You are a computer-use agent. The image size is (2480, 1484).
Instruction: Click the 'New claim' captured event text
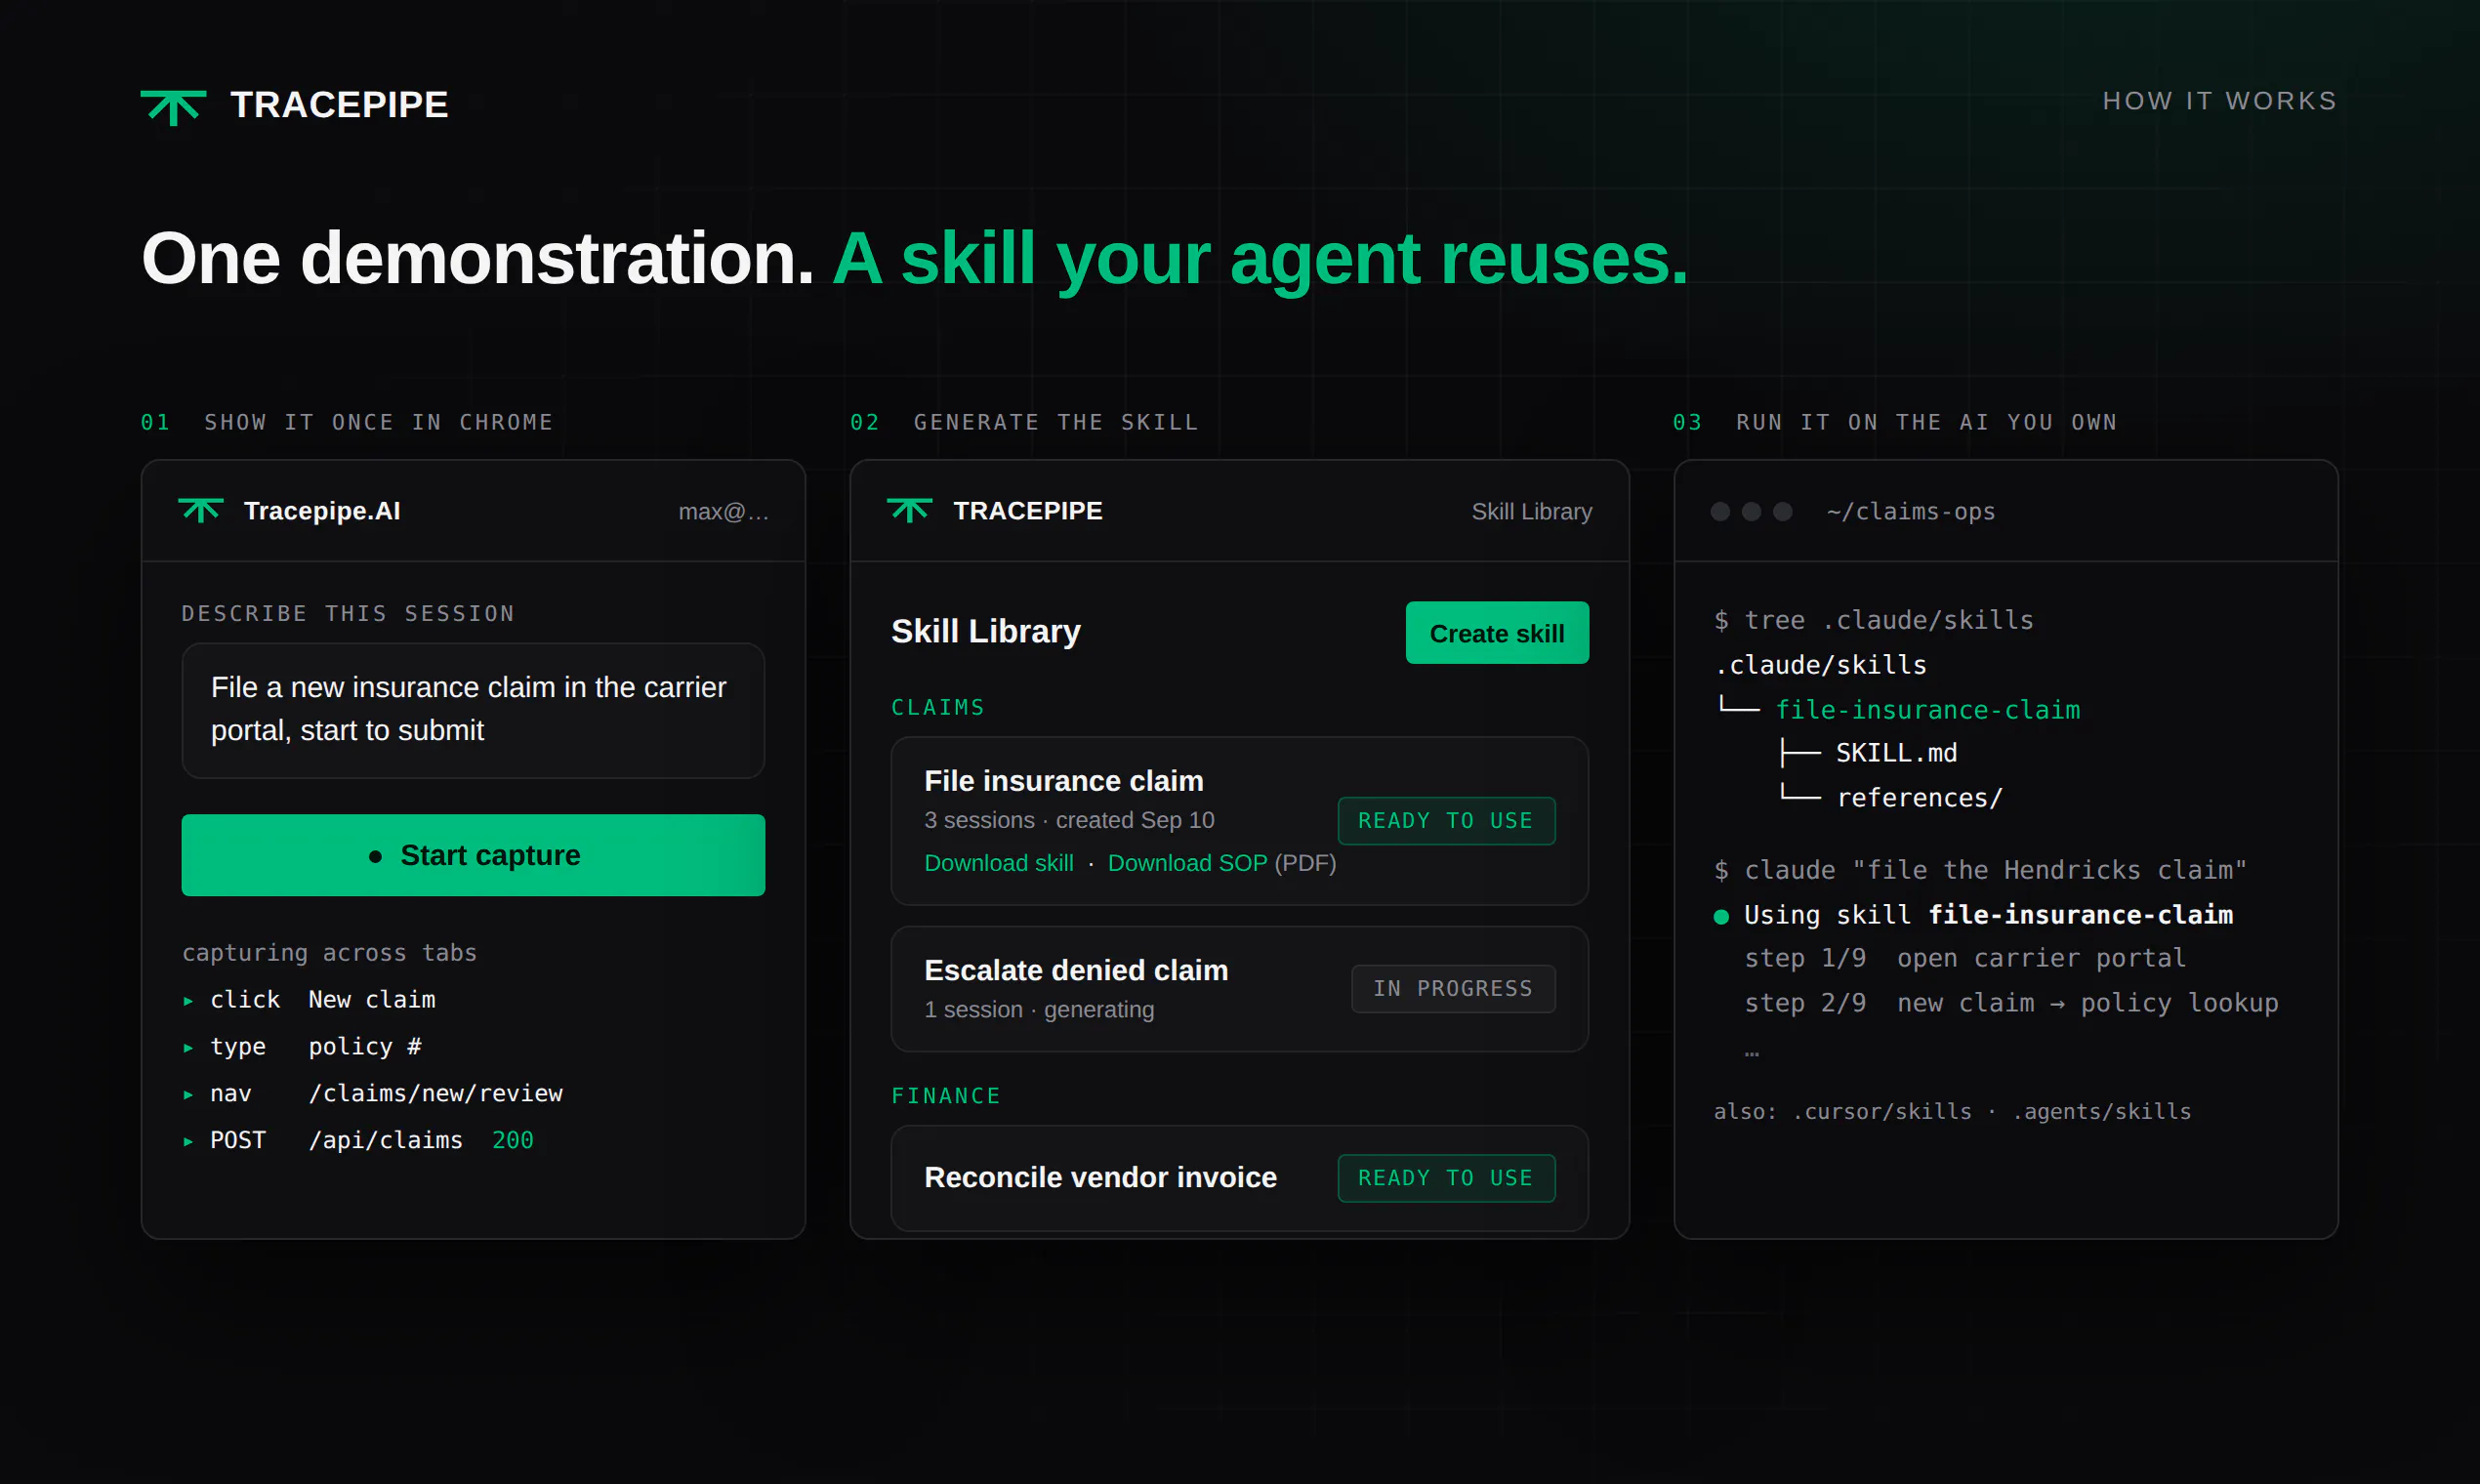[372, 1000]
